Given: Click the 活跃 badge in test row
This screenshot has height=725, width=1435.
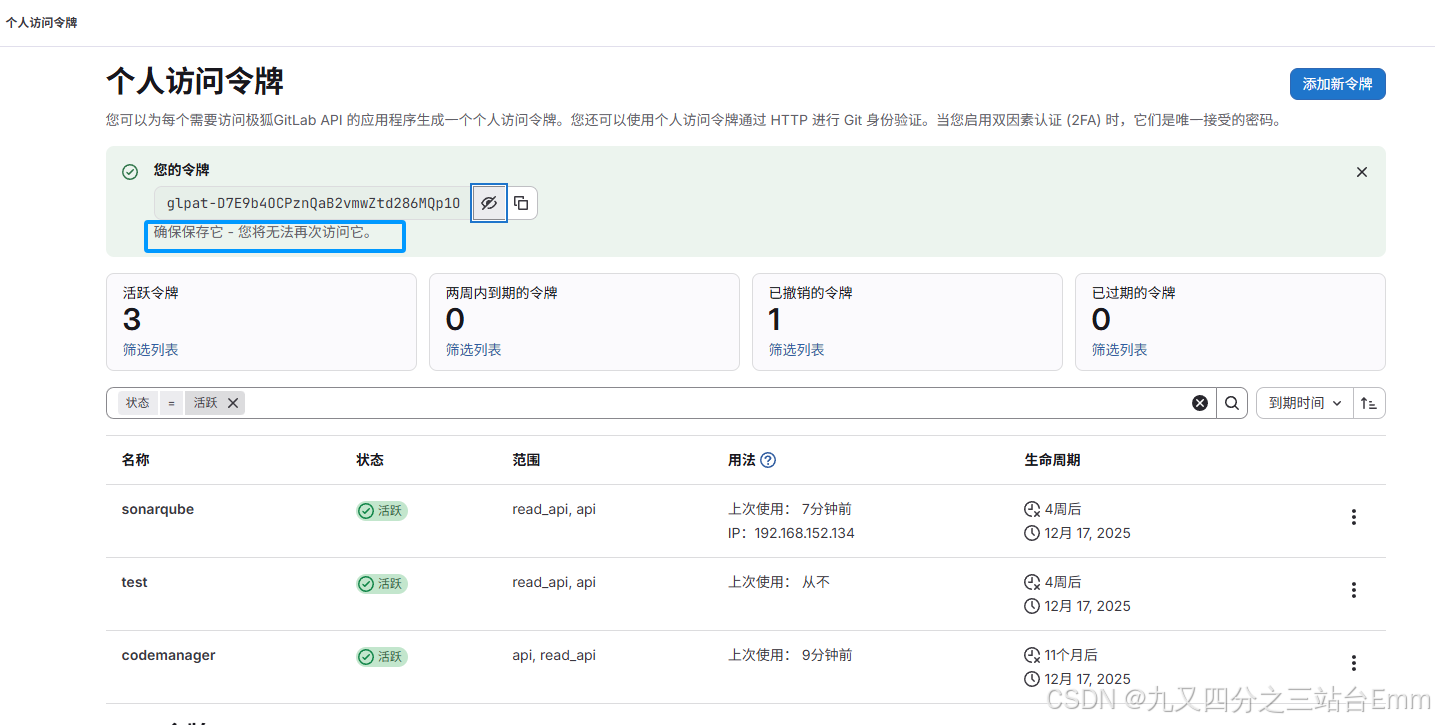Looking at the screenshot, I should pos(382,584).
